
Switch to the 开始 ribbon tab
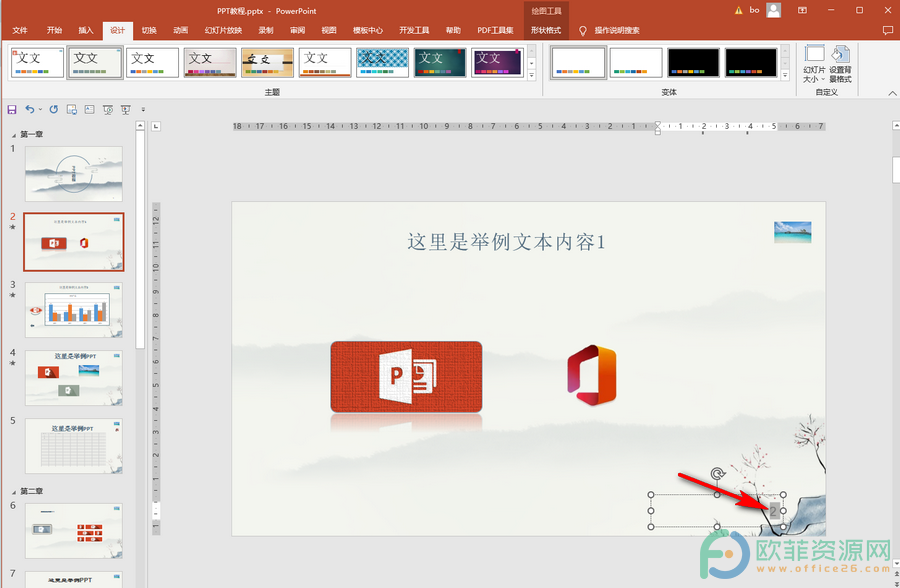pyautogui.click(x=55, y=30)
